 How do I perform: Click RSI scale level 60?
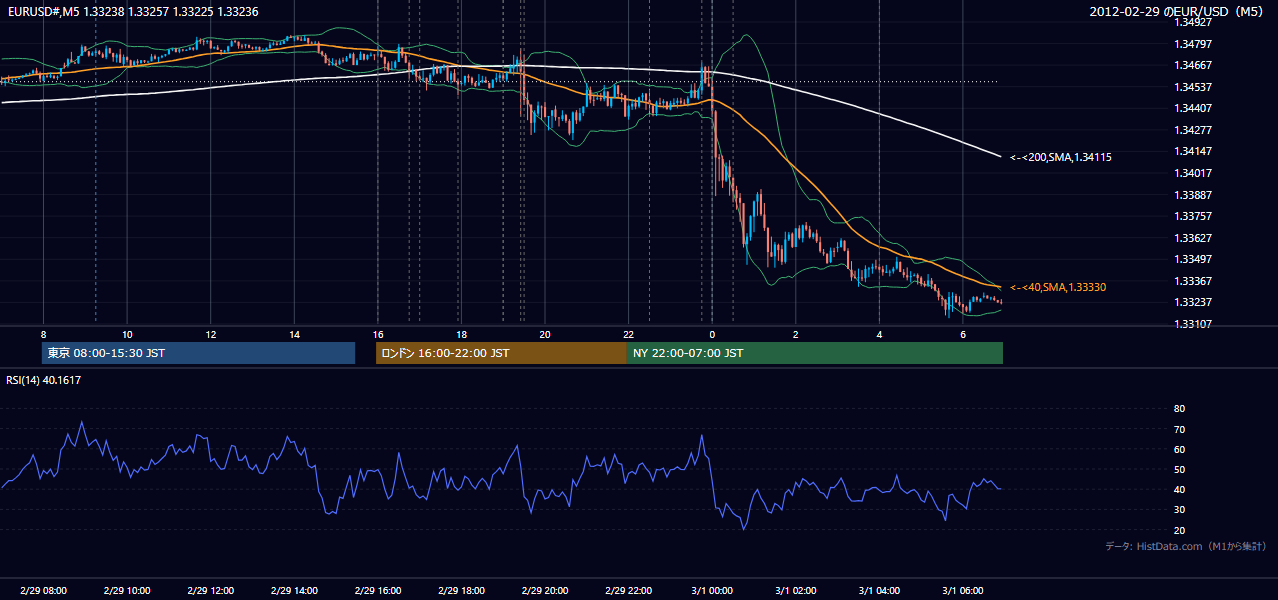[1180, 449]
